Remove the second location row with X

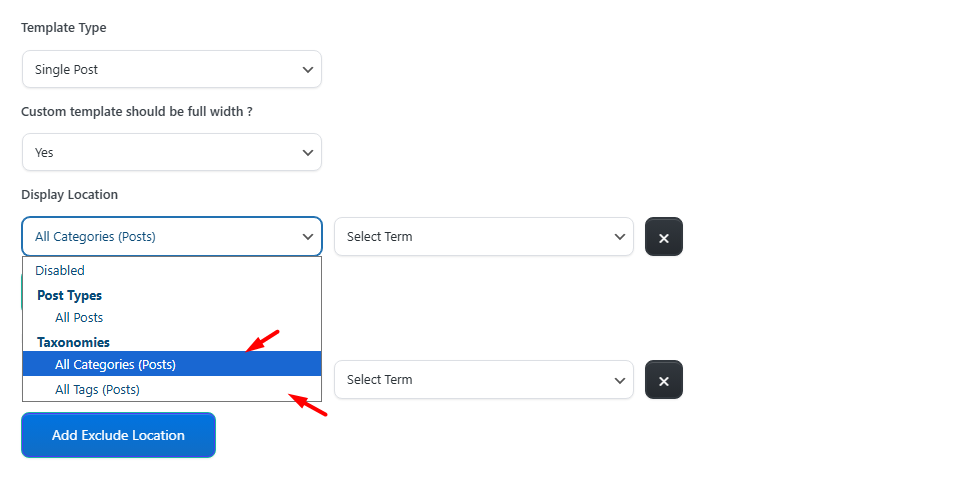pyautogui.click(x=663, y=380)
